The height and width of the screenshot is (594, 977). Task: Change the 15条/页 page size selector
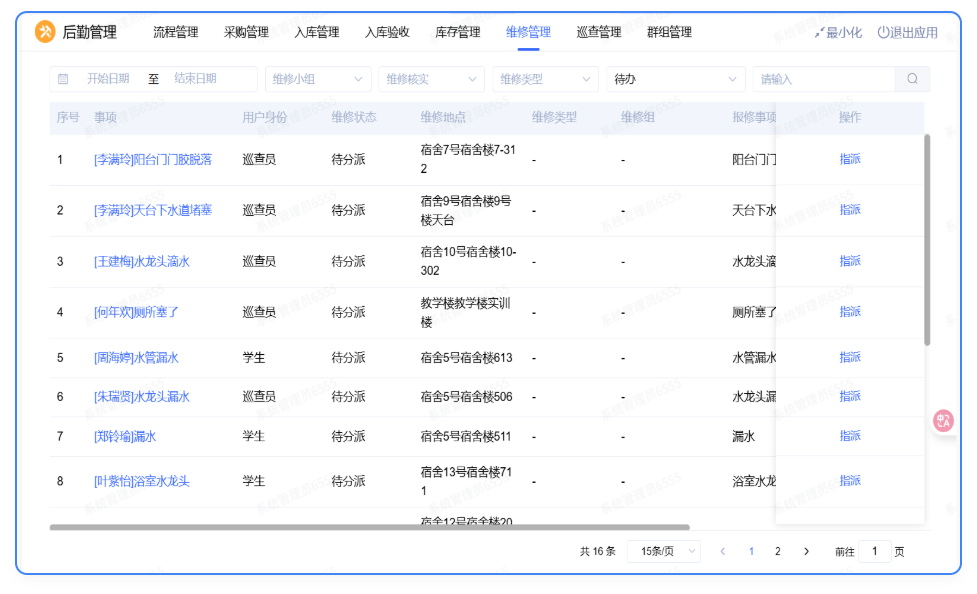[663, 551]
